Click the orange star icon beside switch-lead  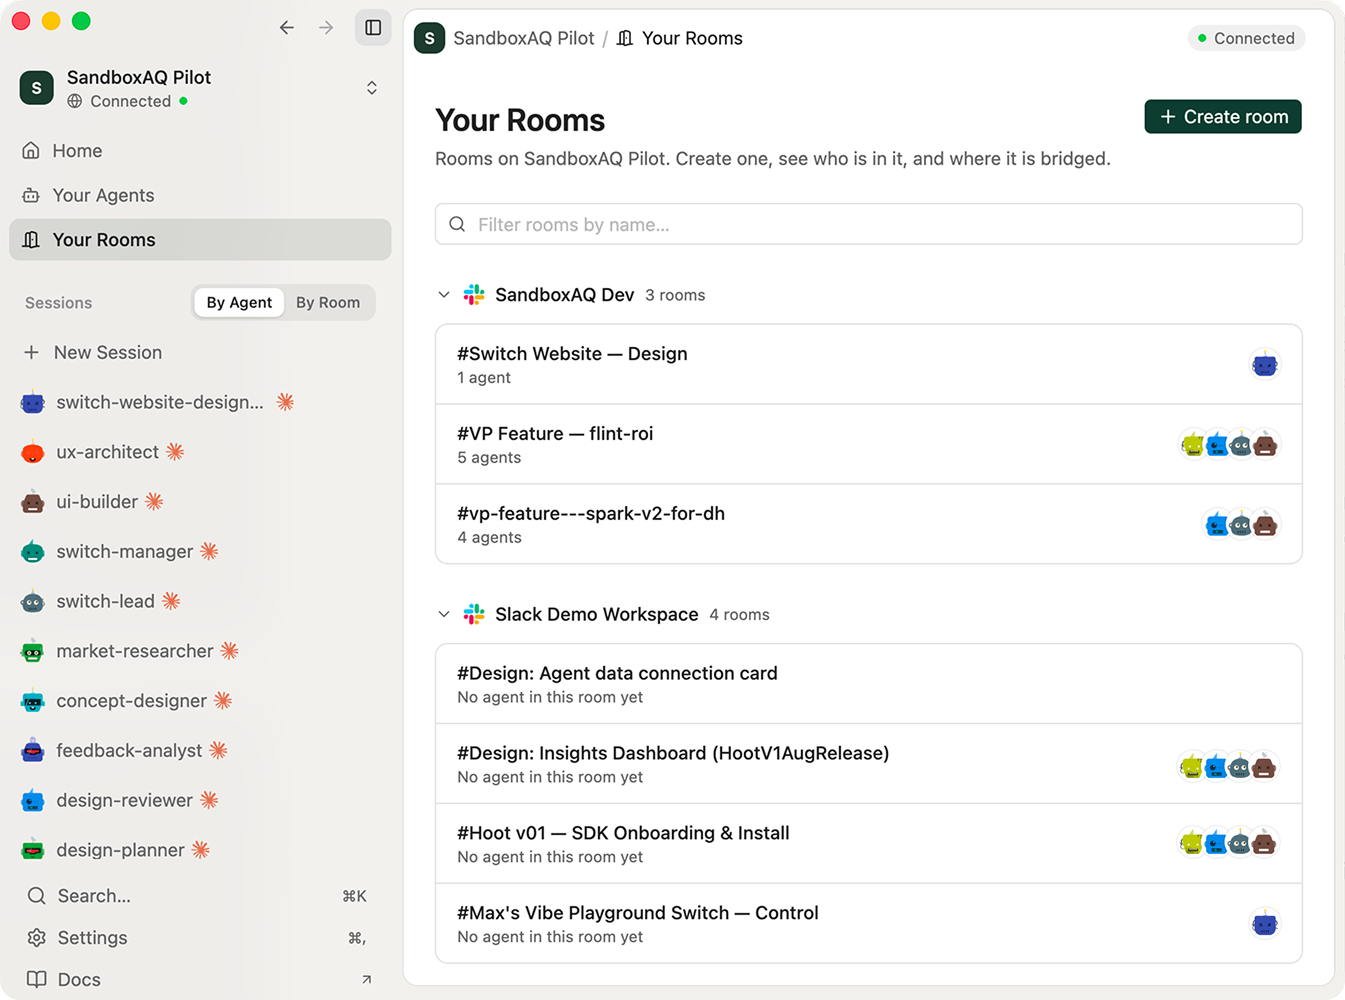171,601
